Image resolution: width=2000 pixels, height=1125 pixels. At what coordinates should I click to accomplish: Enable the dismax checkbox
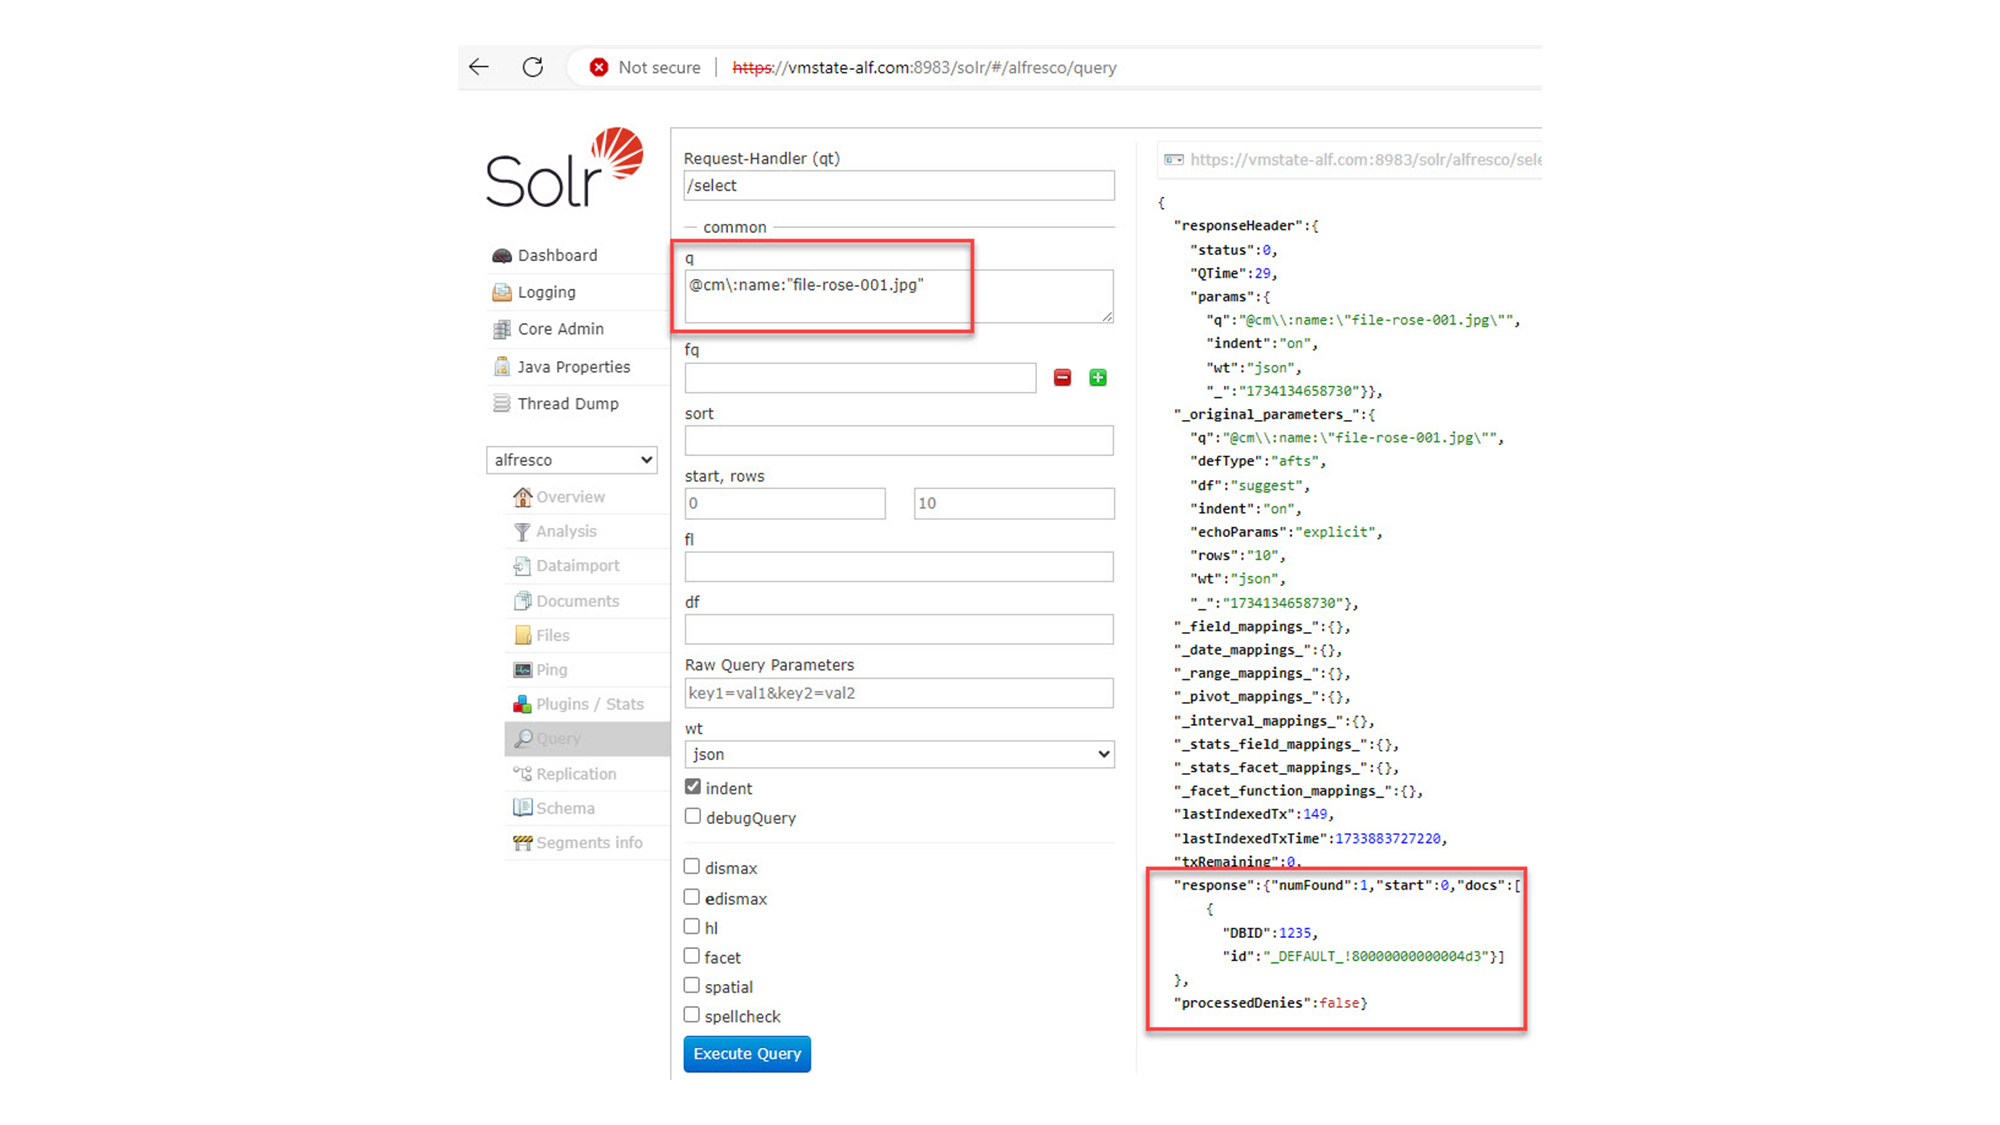coord(692,866)
